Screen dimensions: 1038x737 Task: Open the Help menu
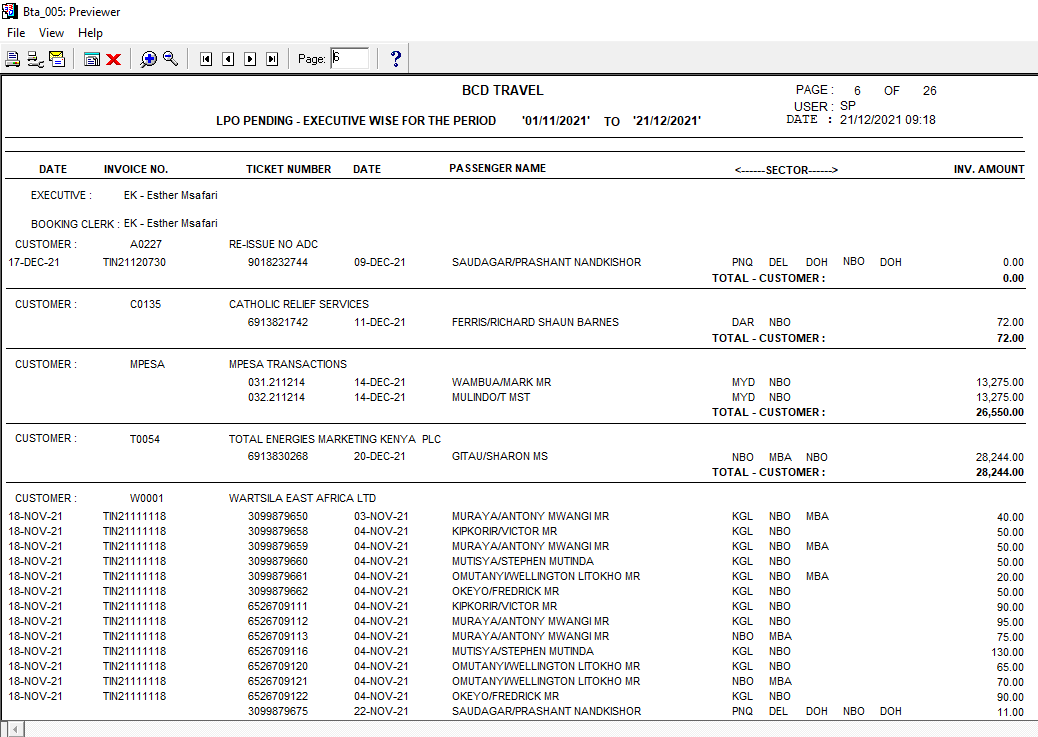click(x=90, y=32)
